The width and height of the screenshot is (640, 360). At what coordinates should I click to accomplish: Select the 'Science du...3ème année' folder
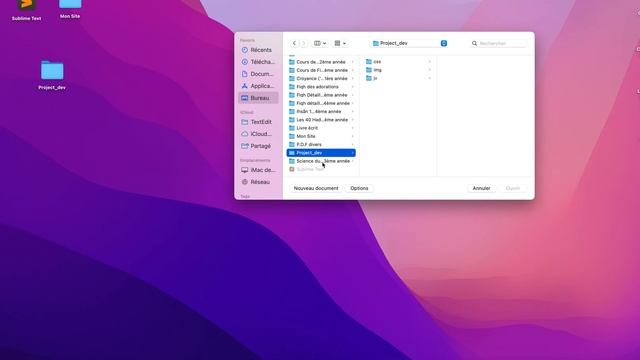[321, 161]
